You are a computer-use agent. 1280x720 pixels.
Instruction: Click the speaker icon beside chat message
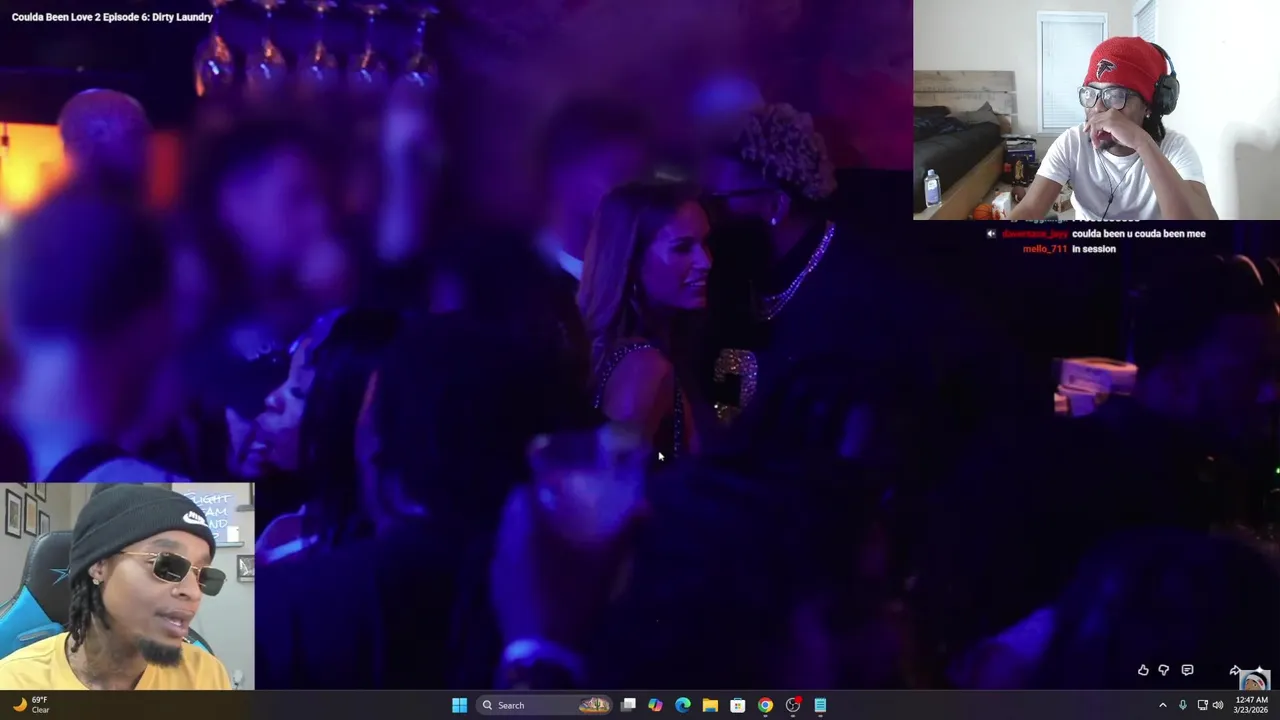(991, 234)
